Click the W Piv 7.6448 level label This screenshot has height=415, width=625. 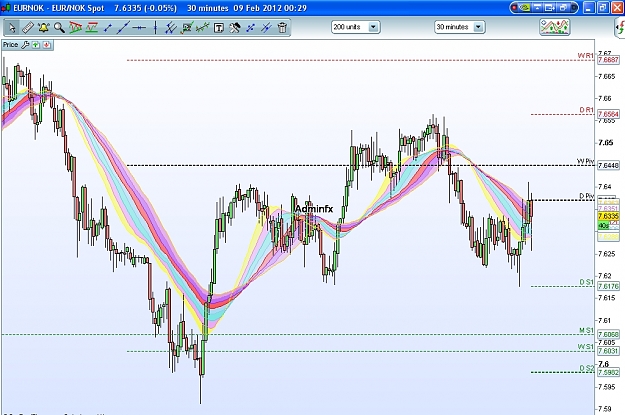[608, 165]
